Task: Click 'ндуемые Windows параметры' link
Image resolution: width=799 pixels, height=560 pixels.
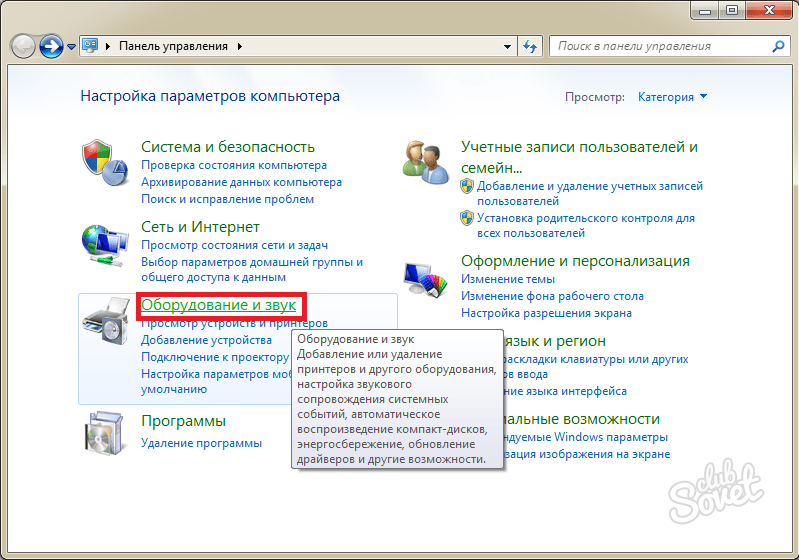Action: [585, 437]
